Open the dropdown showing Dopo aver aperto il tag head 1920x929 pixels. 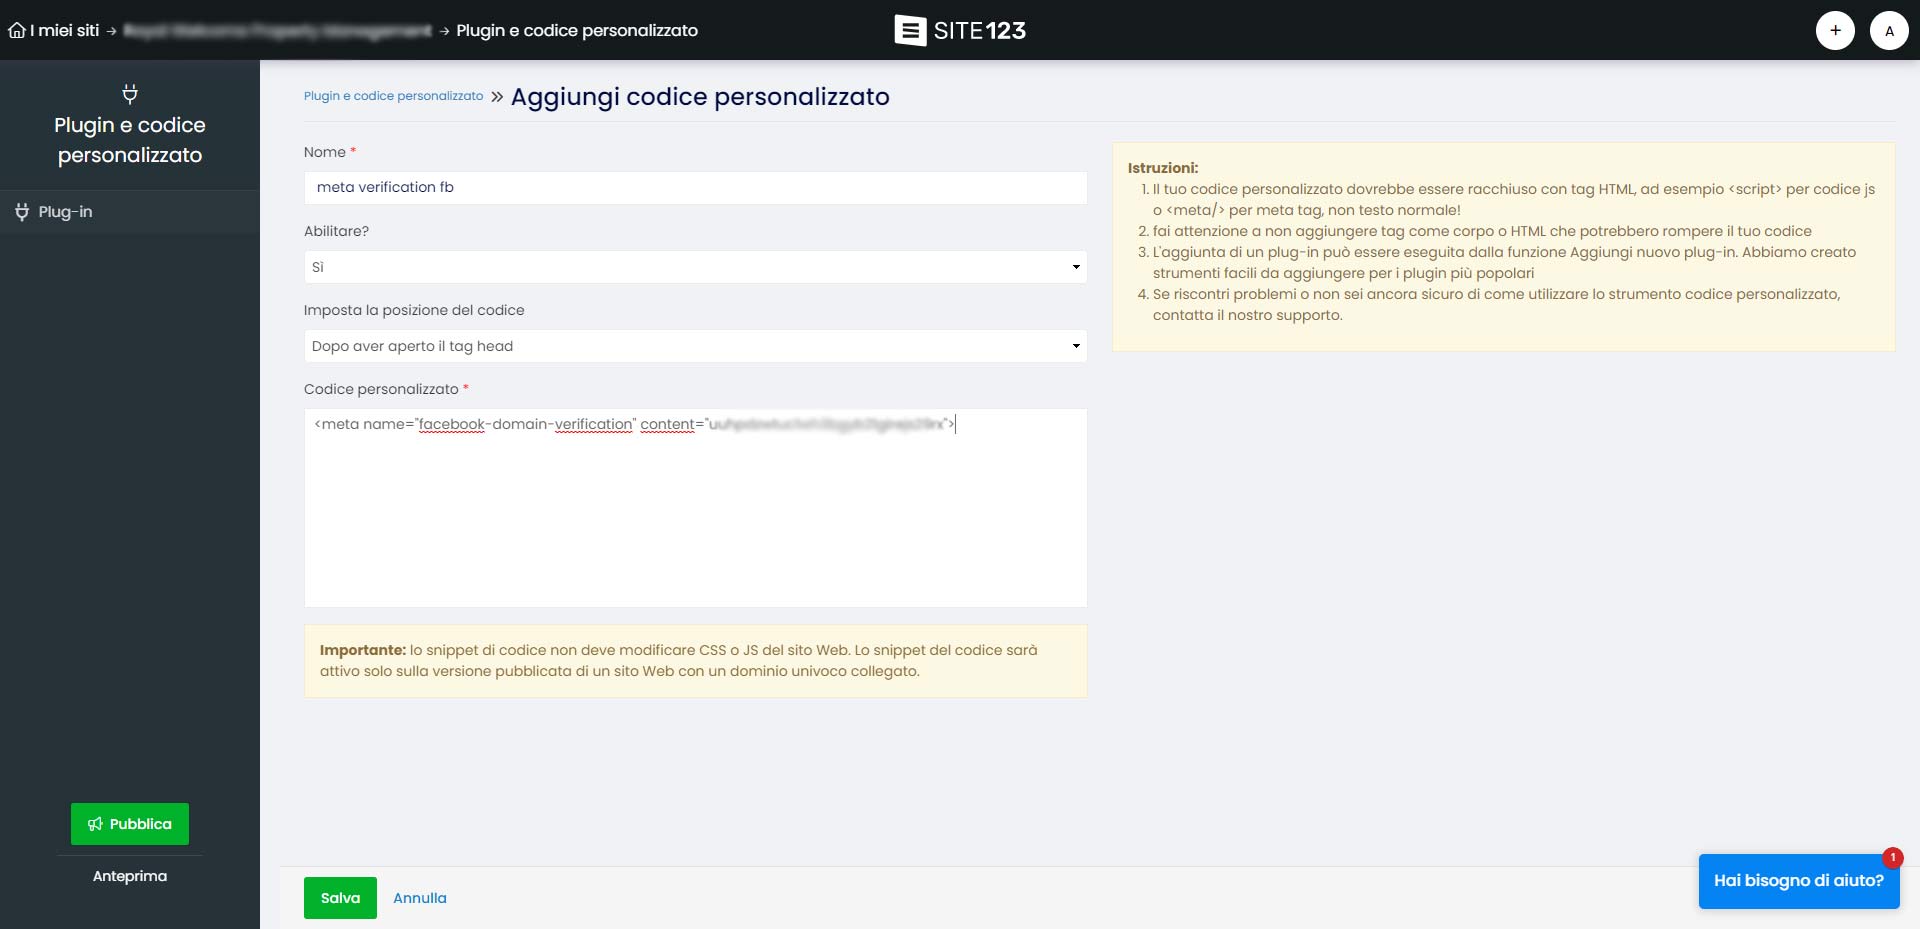[695, 345]
